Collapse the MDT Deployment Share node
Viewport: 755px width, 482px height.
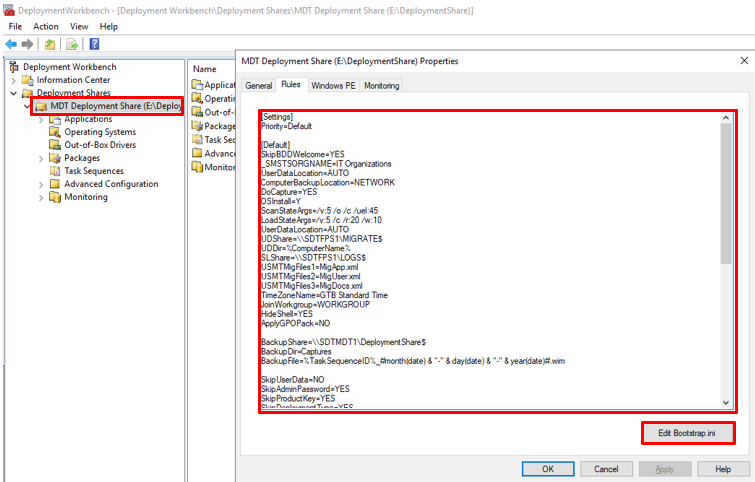tap(27, 106)
